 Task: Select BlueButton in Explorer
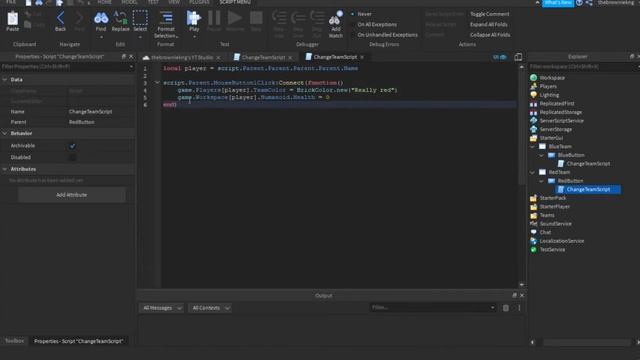click(x=571, y=155)
